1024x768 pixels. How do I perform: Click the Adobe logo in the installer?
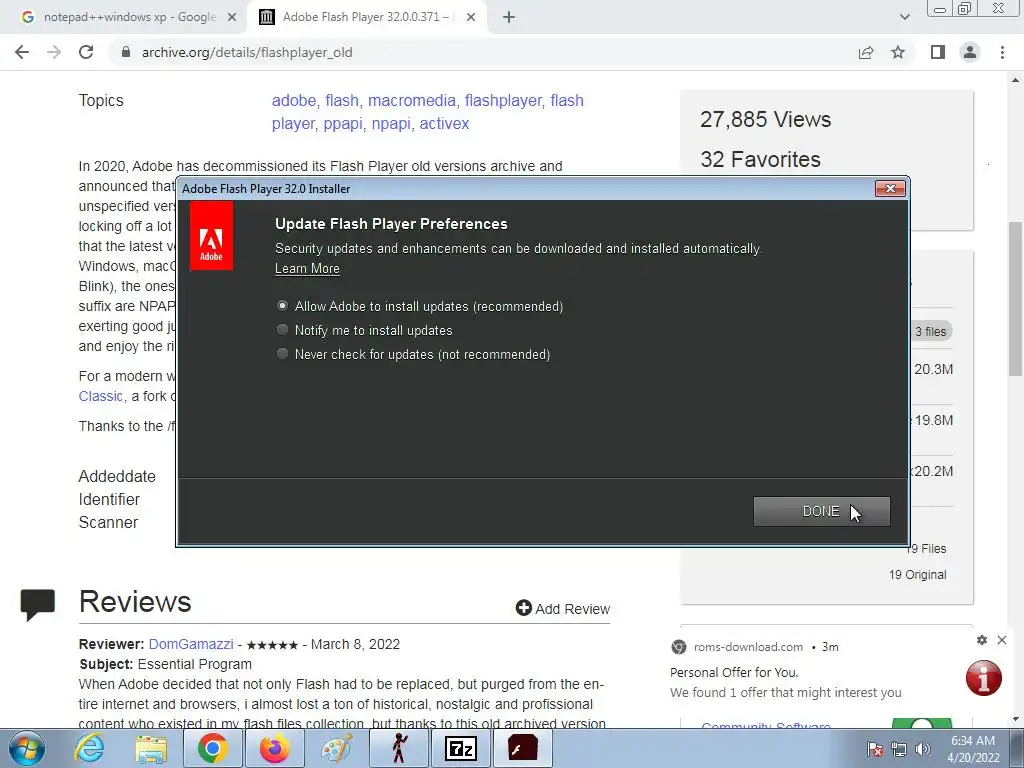(211, 236)
